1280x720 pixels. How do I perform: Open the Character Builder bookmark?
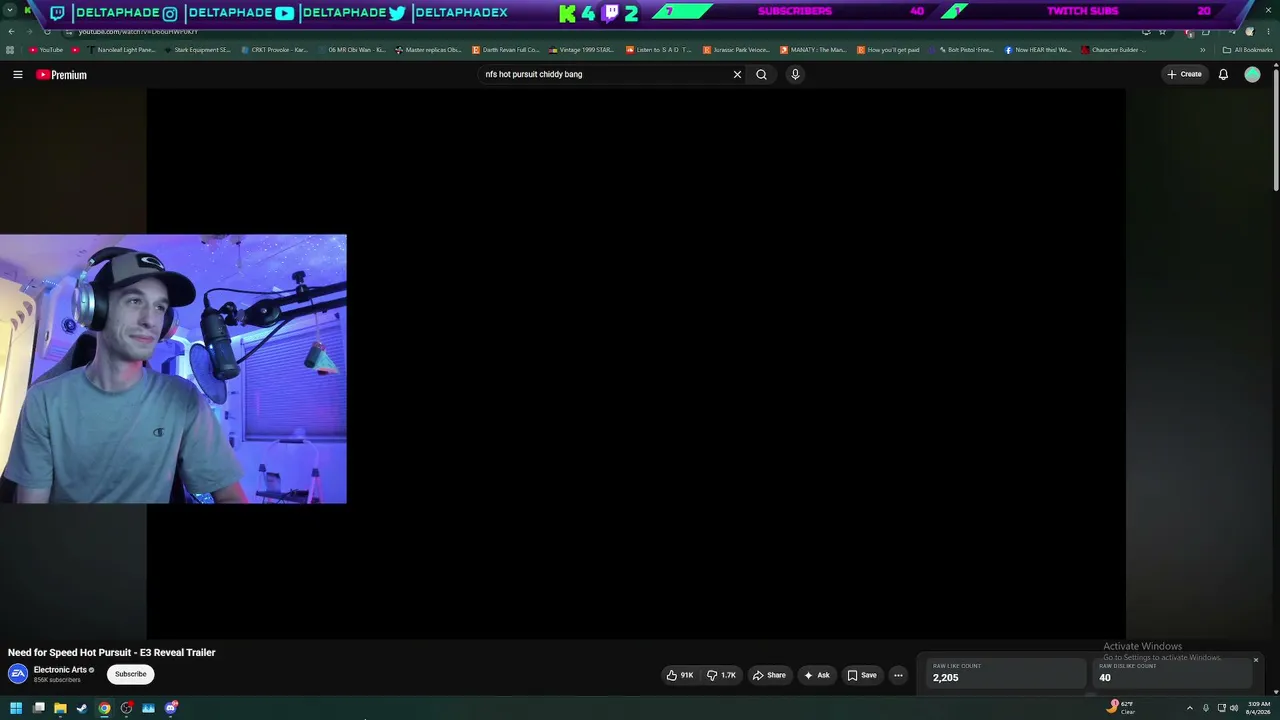coord(1114,50)
